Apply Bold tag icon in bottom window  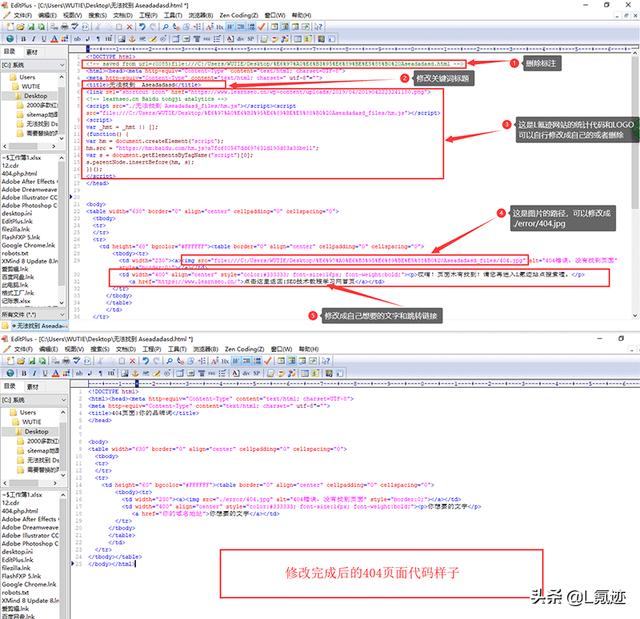24,373
